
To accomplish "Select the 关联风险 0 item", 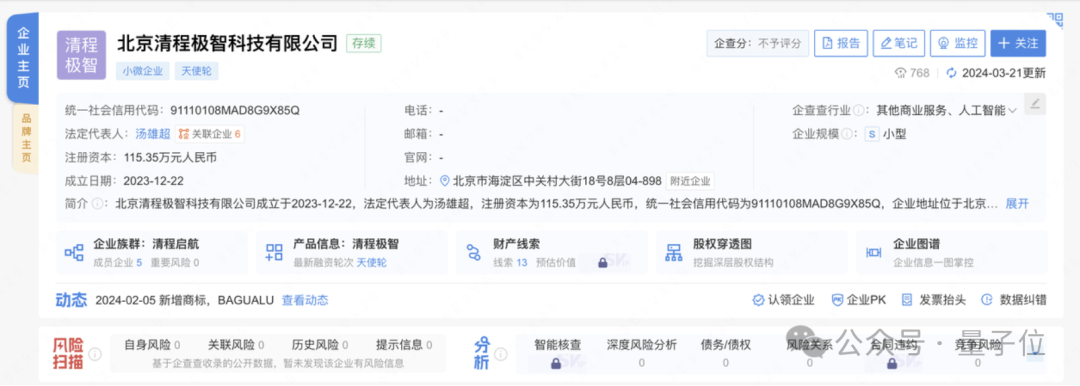I will point(236,345).
